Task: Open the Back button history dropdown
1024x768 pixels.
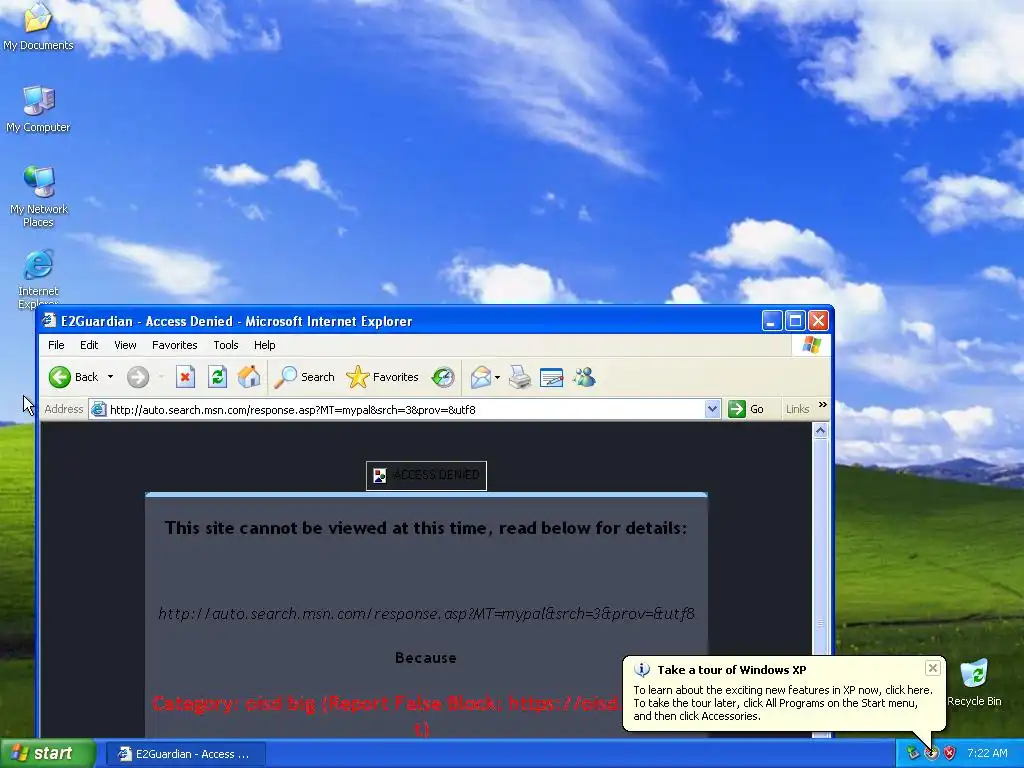Action: [x=110, y=377]
